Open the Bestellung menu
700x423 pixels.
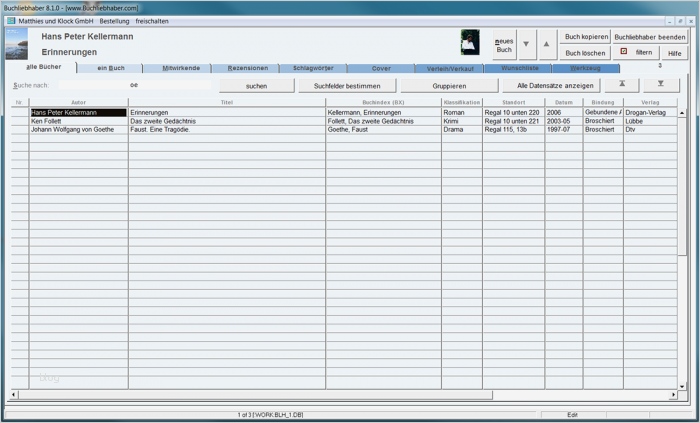tap(114, 21)
